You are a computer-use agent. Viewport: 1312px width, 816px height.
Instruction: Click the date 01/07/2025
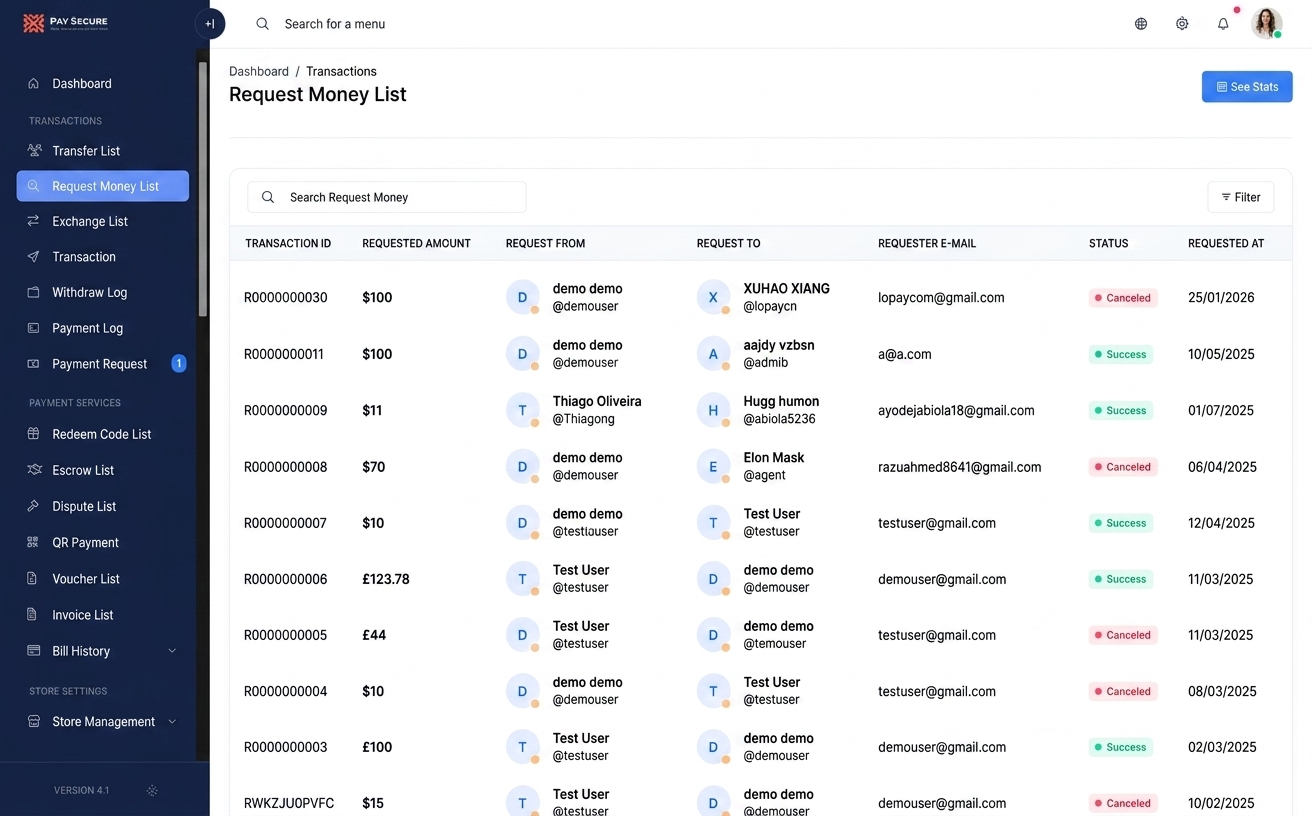click(1221, 410)
